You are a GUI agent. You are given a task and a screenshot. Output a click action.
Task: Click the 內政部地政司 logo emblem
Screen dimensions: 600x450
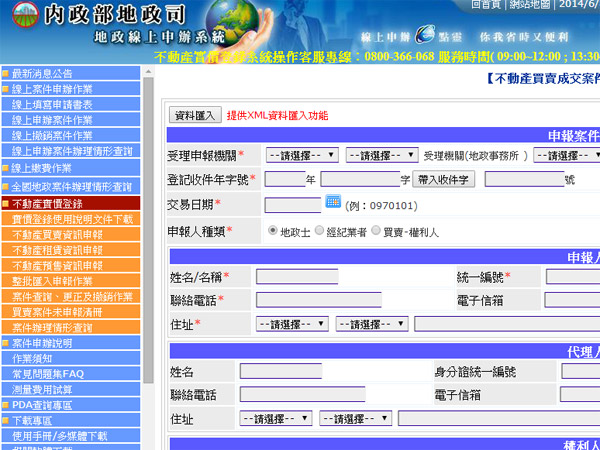[18, 16]
